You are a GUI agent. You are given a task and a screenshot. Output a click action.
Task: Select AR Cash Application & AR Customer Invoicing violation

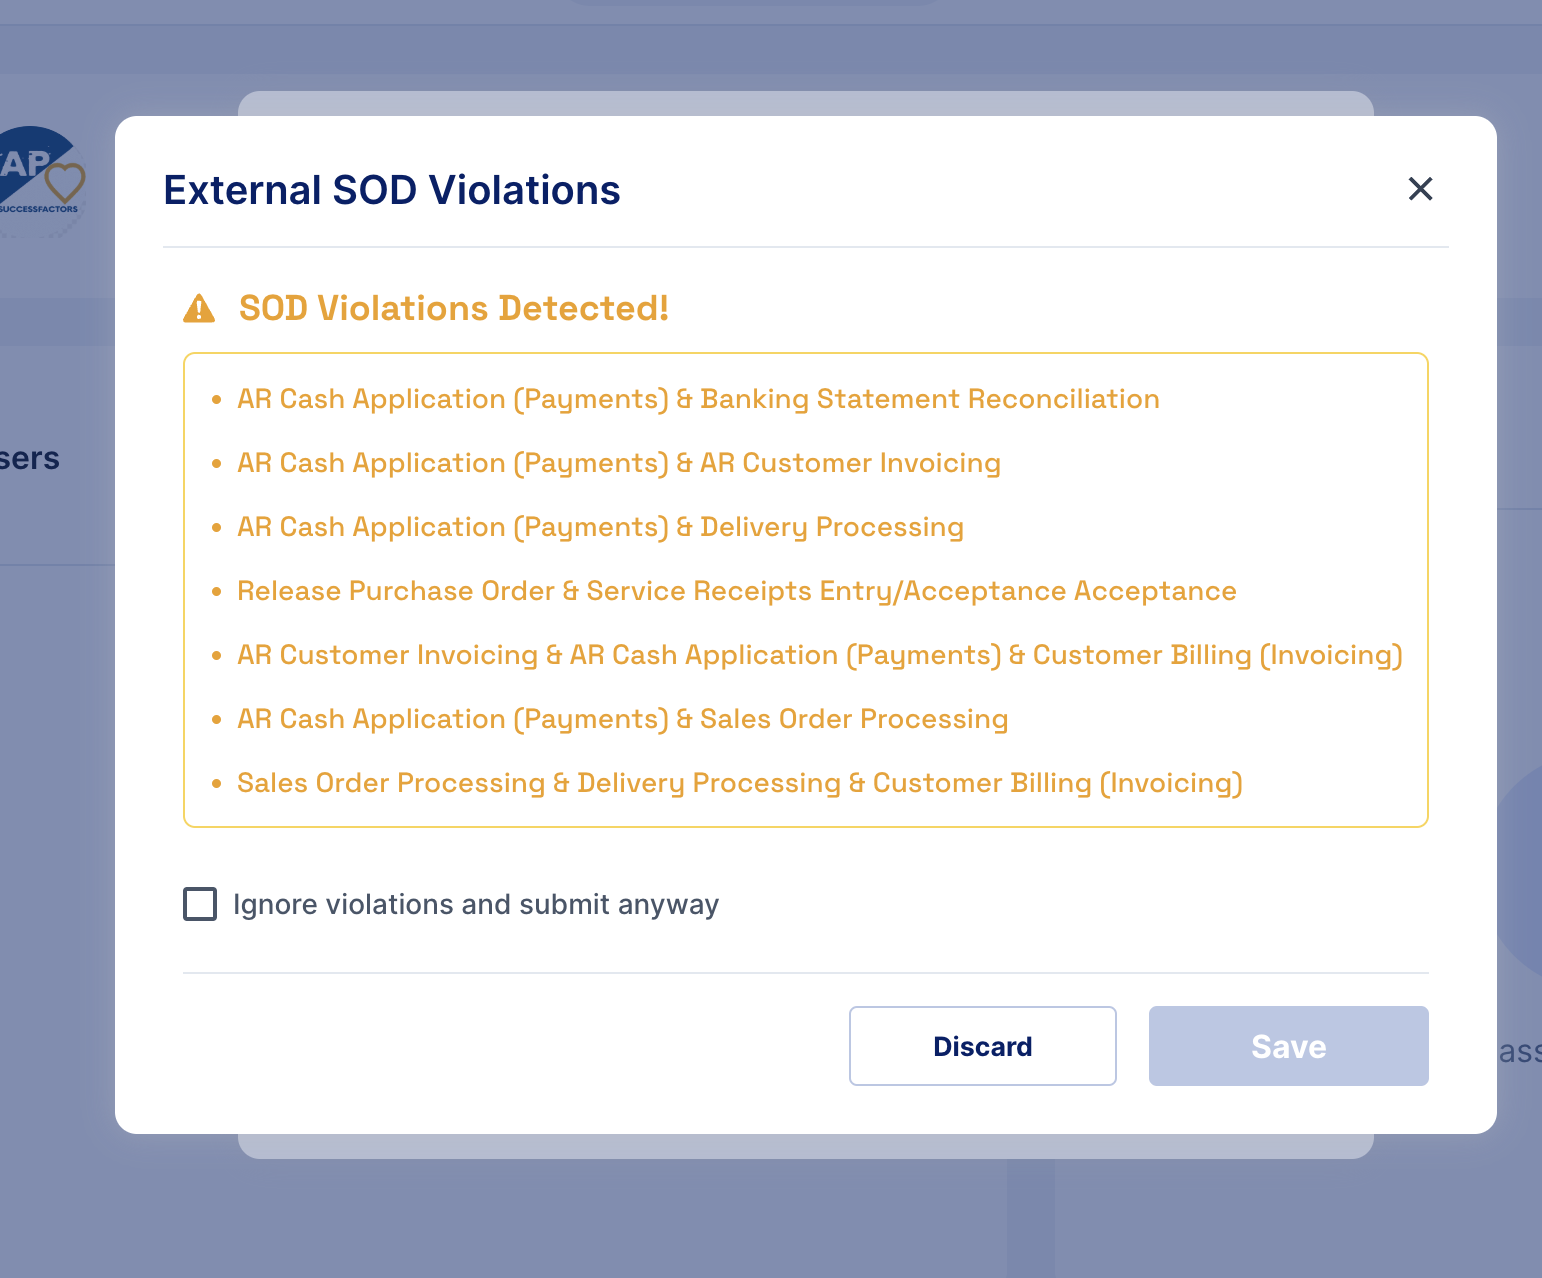point(618,463)
